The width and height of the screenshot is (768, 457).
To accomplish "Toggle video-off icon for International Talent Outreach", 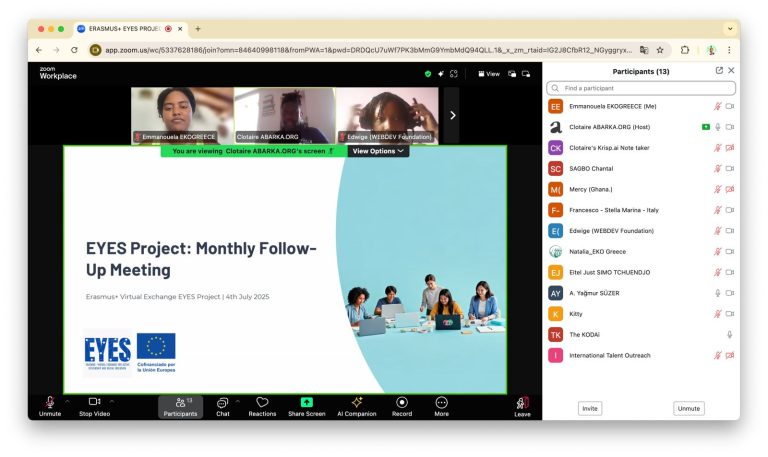I will tap(730, 356).
